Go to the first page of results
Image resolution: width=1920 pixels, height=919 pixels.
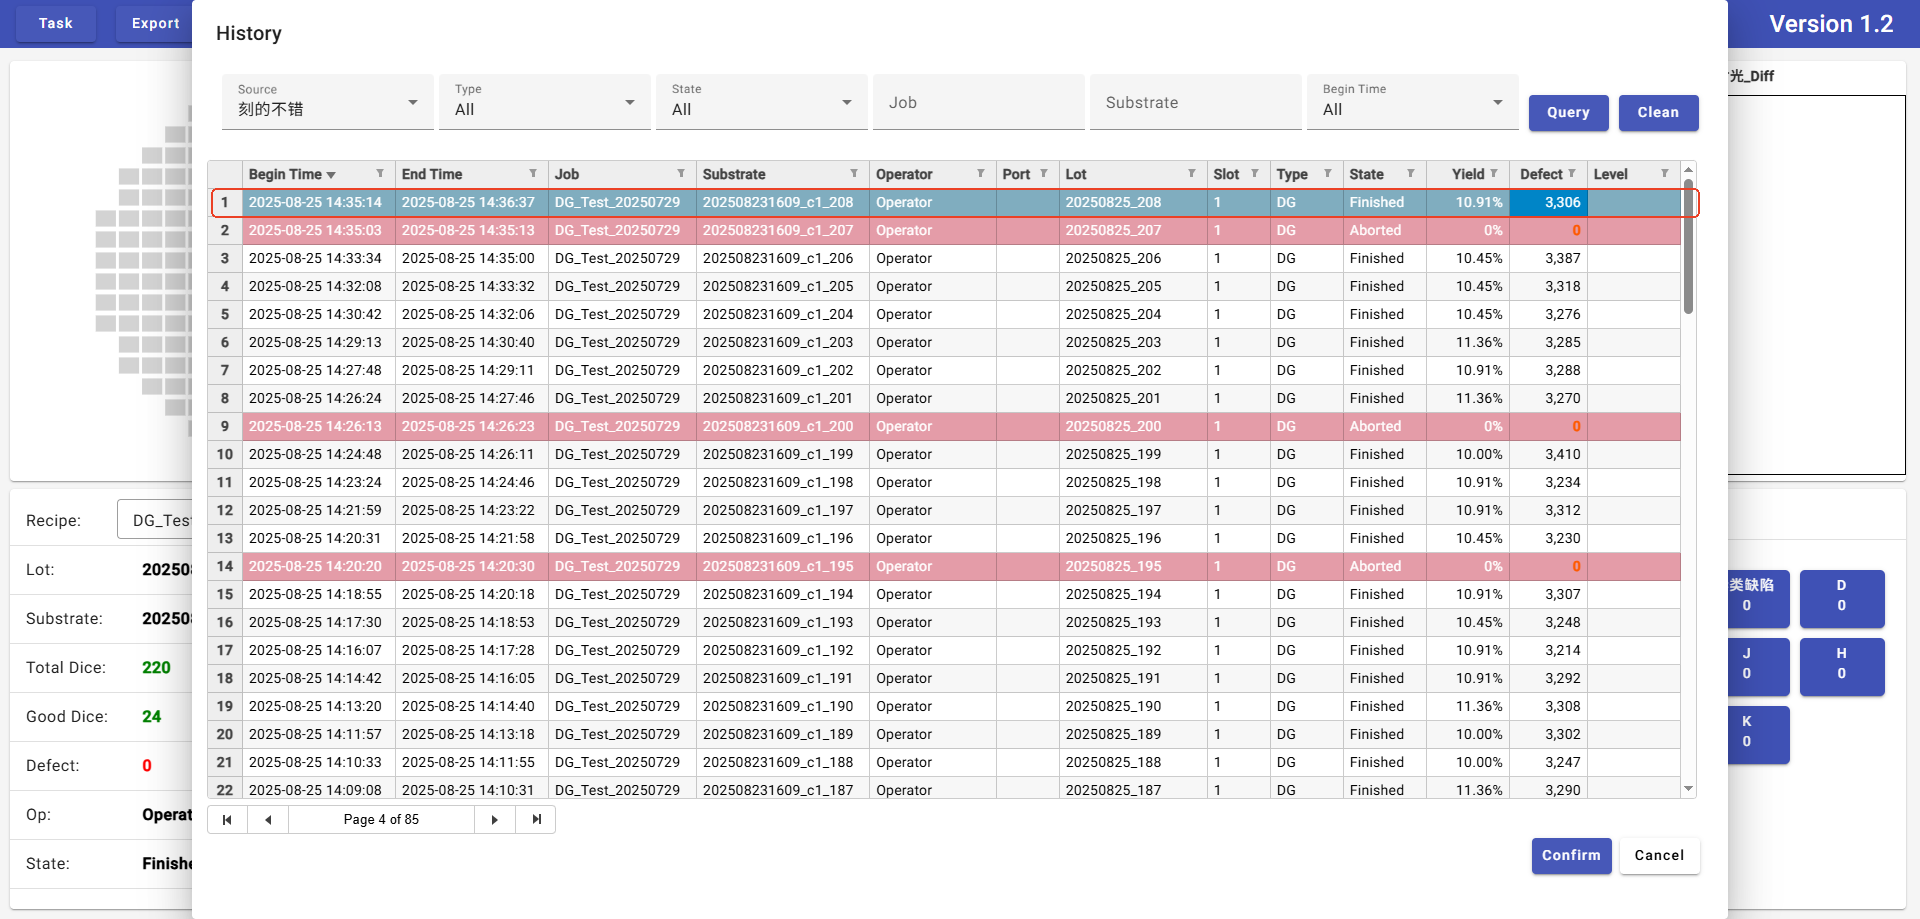227,820
